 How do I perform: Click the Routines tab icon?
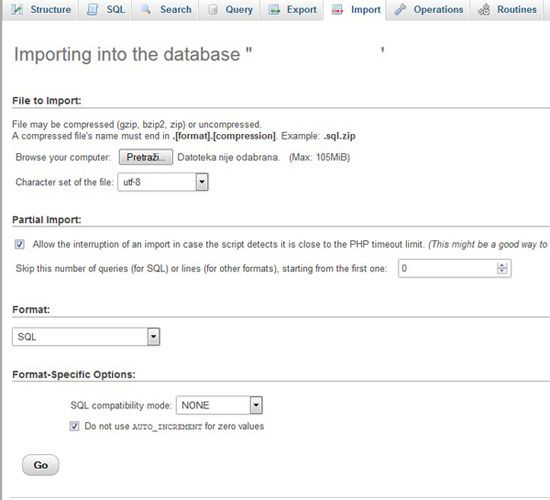(x=484, y=9)
